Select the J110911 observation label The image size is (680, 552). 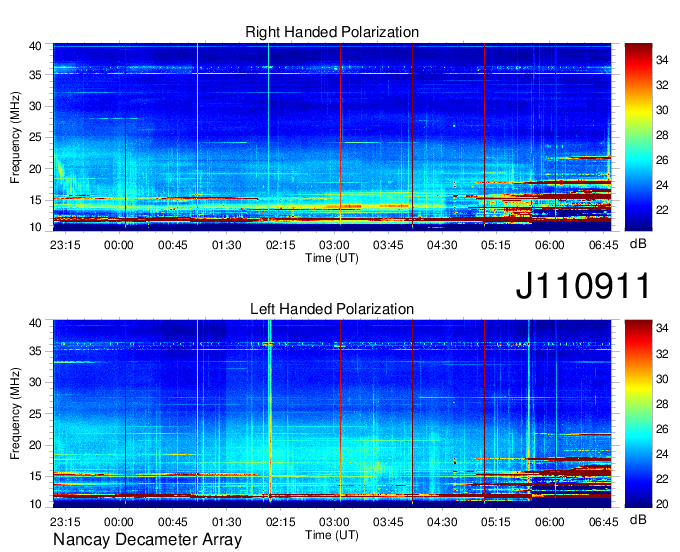point(583,285)
